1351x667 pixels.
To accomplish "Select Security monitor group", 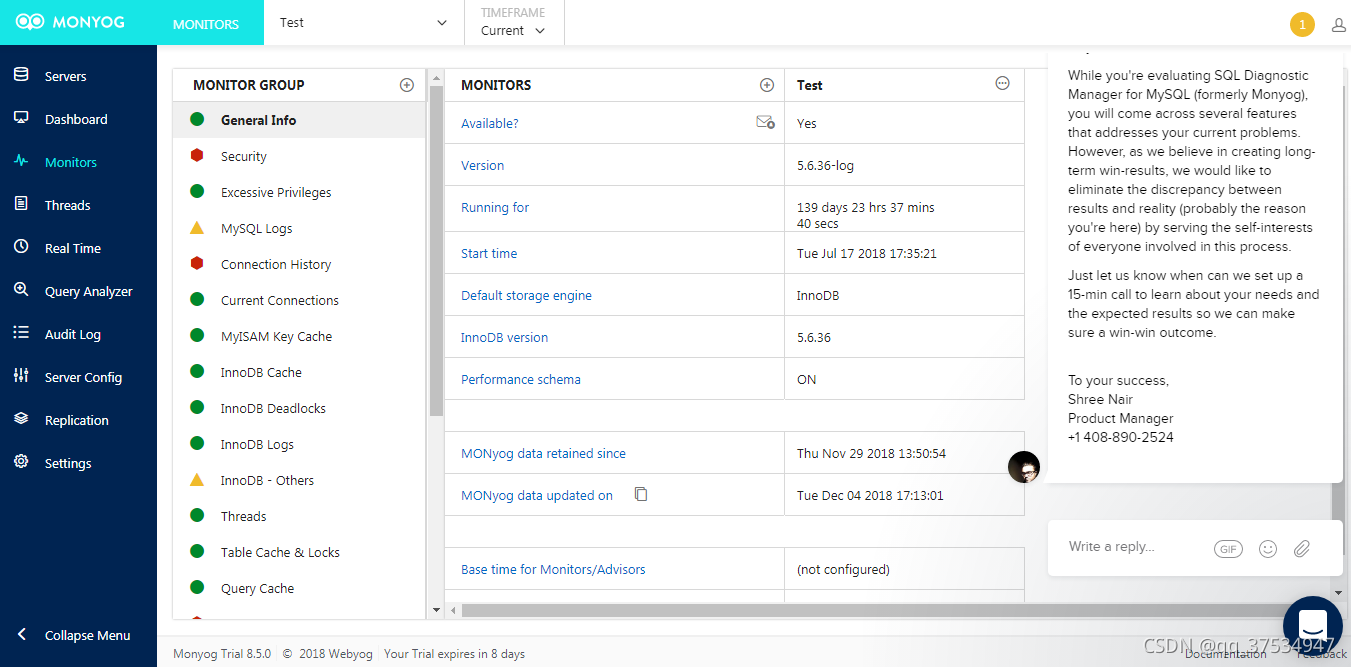I will pyautogui.click(x=299, y=156).
